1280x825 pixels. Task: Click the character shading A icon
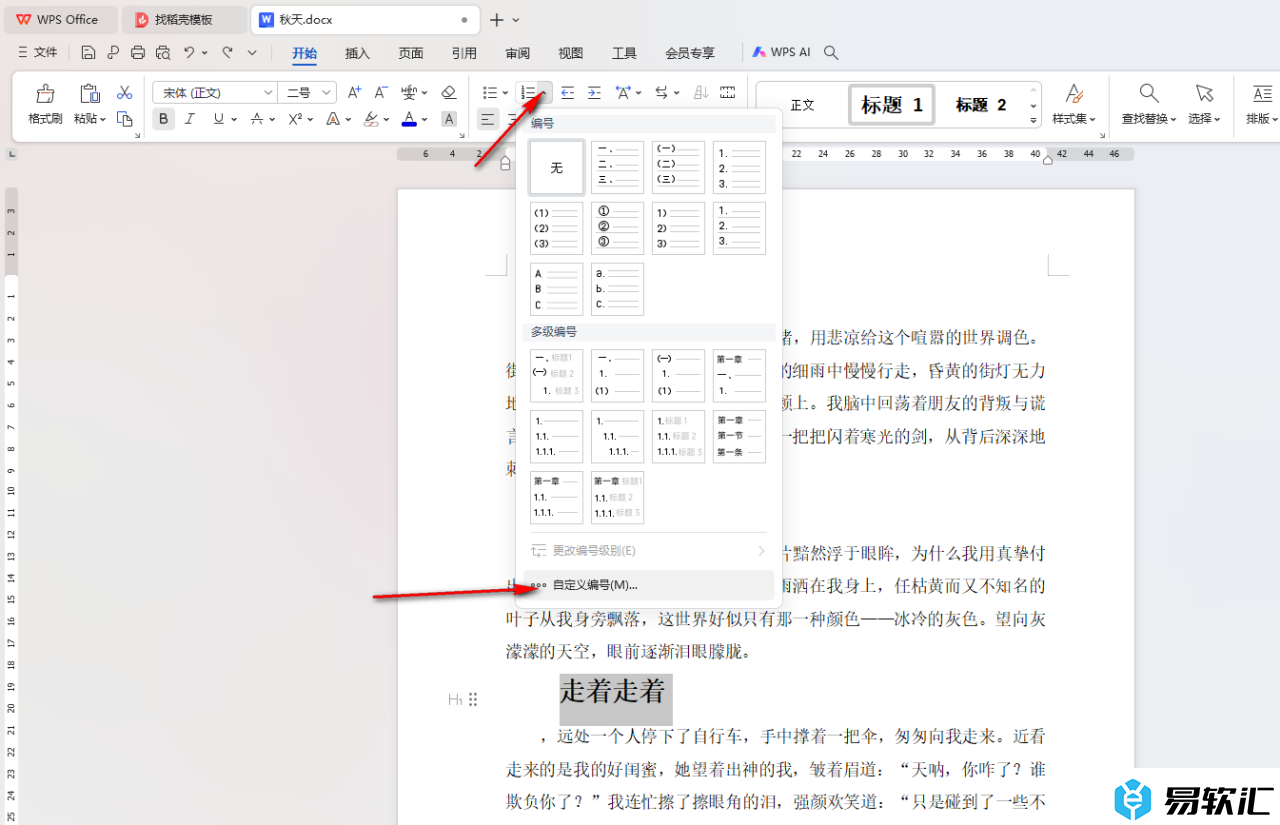(x=449, y=119)
